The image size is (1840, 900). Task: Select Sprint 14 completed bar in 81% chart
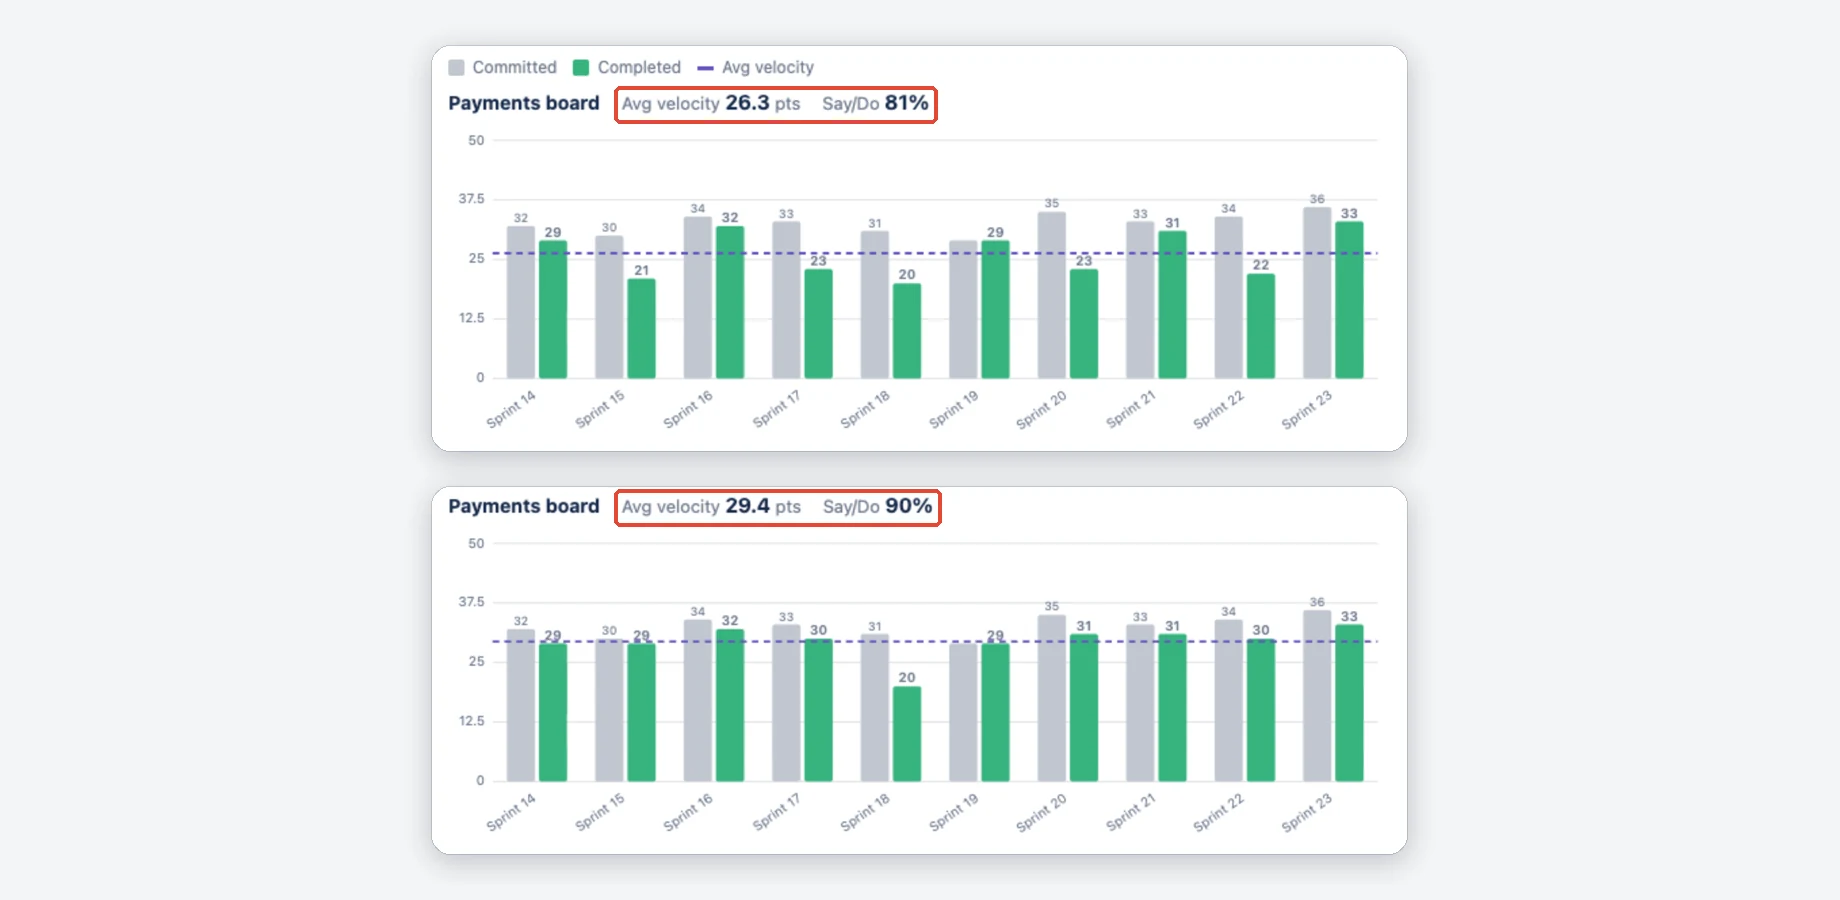(x=553, y=309)
